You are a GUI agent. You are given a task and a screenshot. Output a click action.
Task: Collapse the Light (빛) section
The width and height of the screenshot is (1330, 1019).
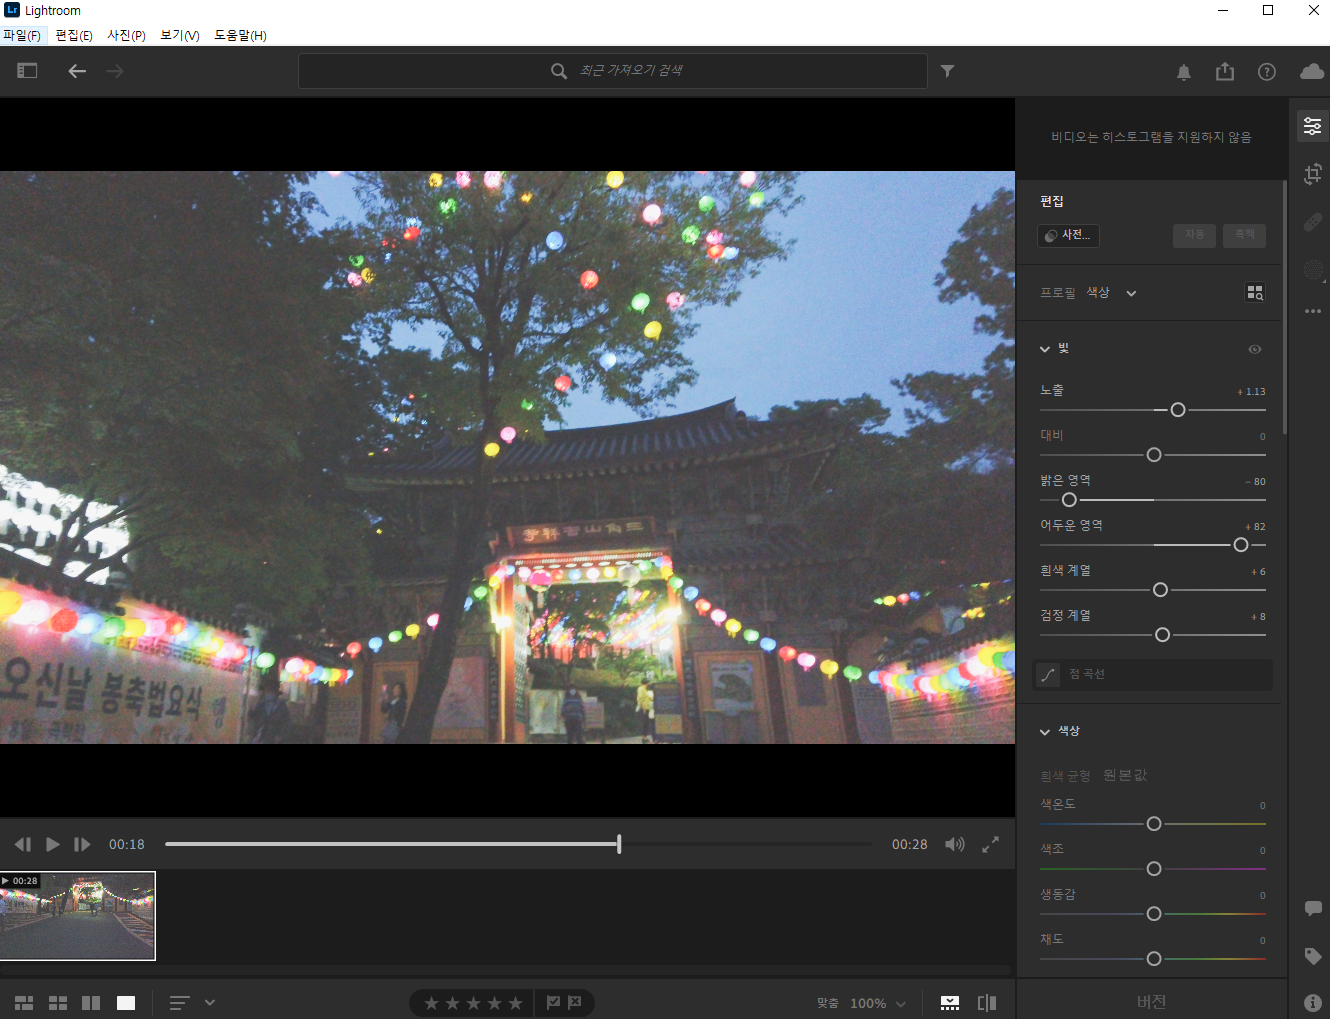[x=1045, y=349]
